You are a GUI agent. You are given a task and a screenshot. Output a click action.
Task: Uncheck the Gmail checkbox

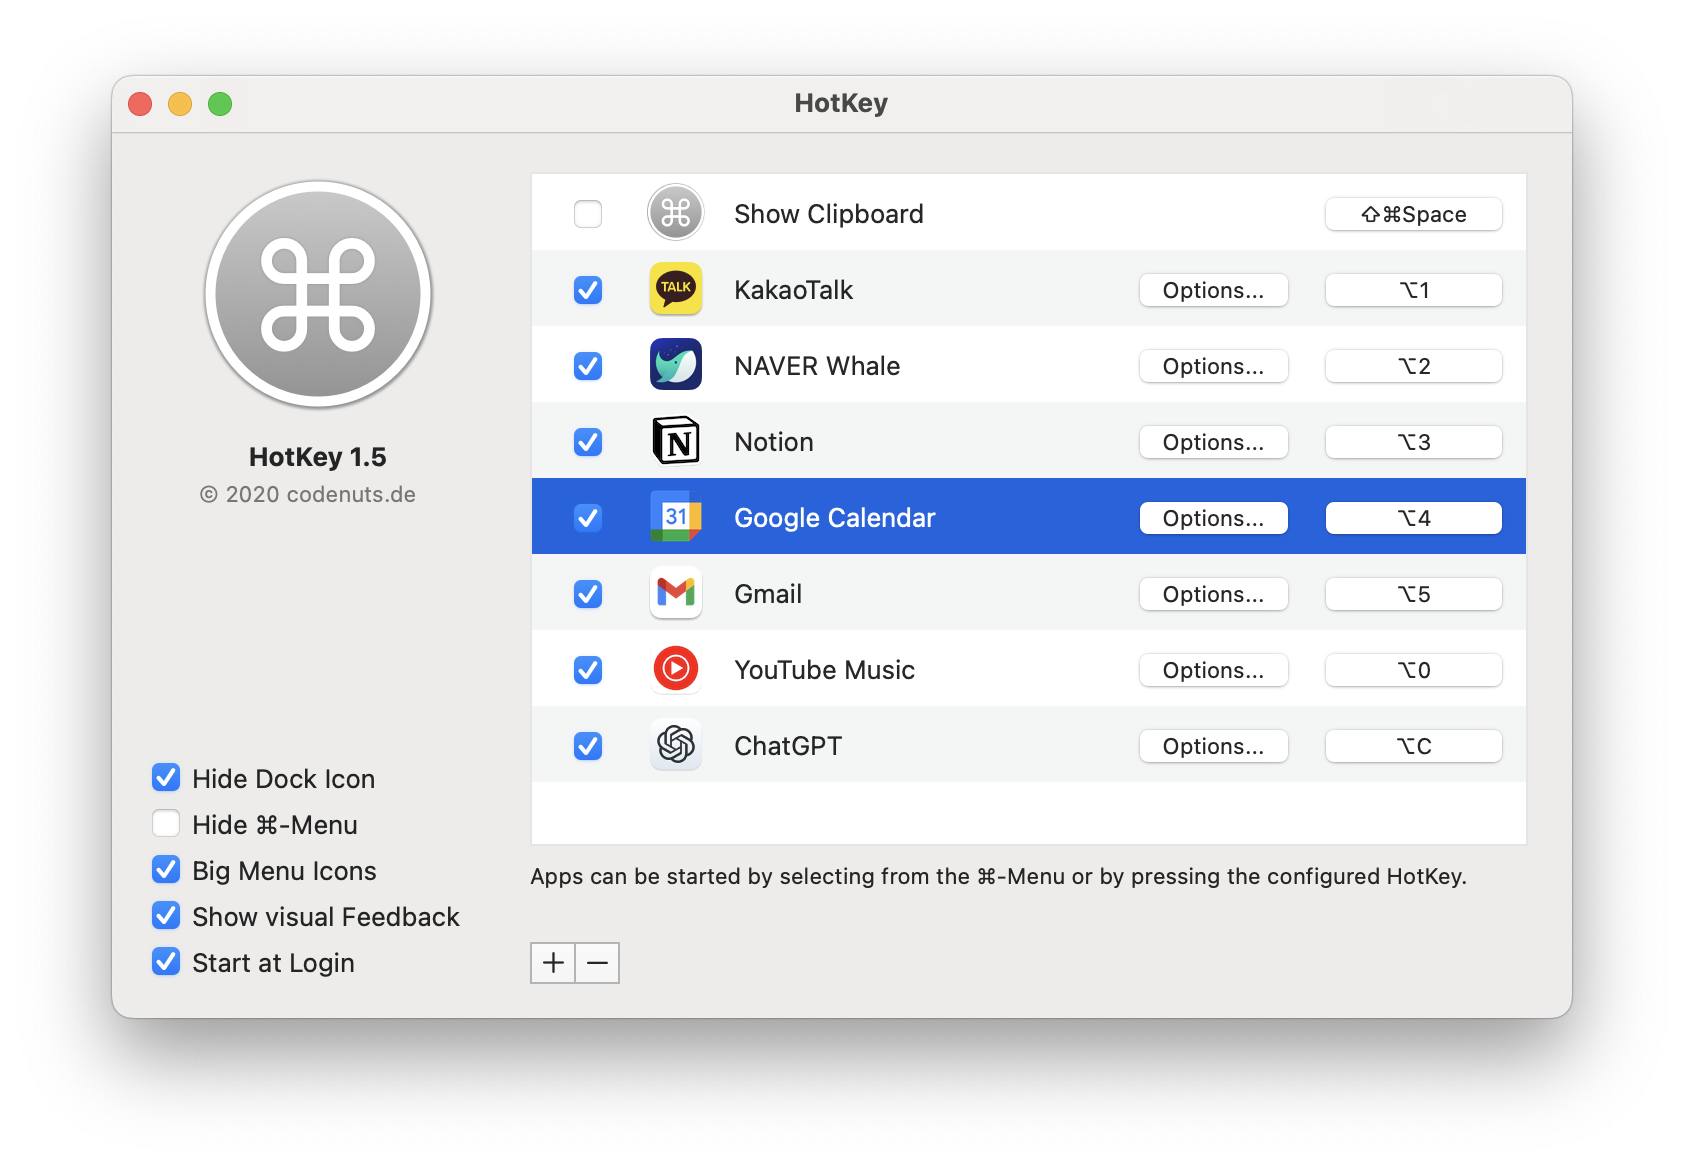(x=588, y=594)
